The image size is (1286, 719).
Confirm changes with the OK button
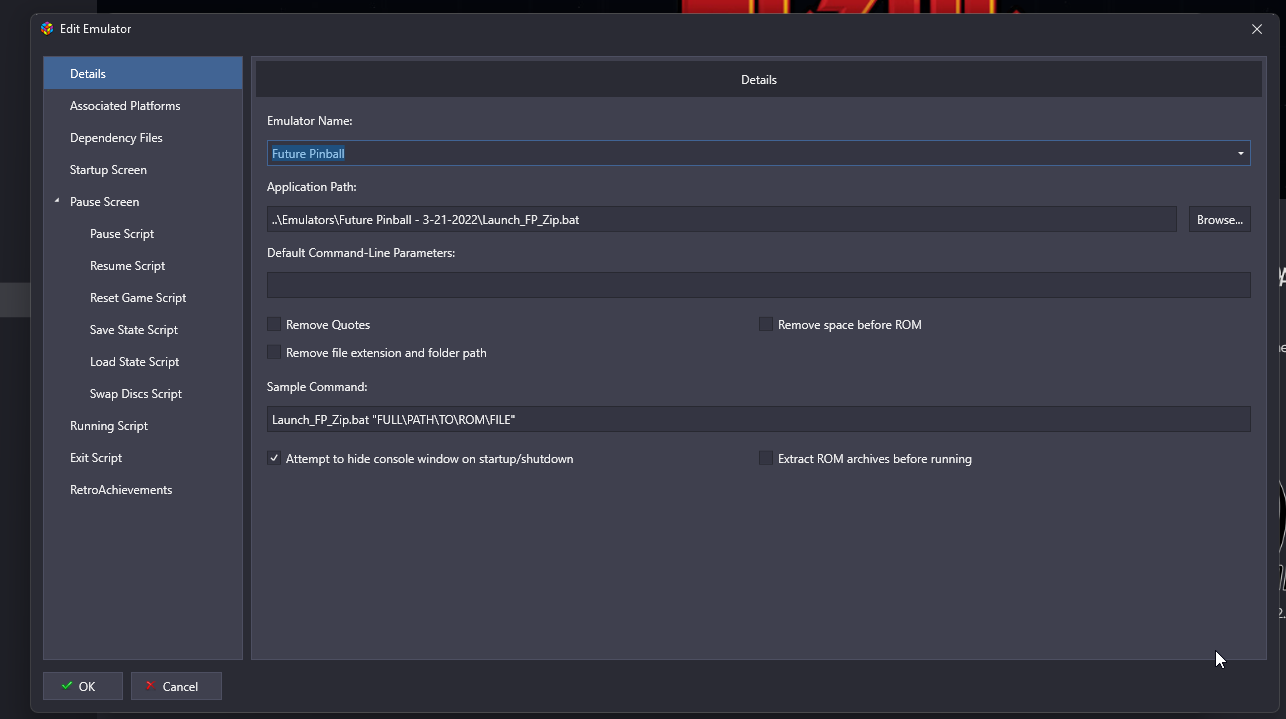point(83,686)
